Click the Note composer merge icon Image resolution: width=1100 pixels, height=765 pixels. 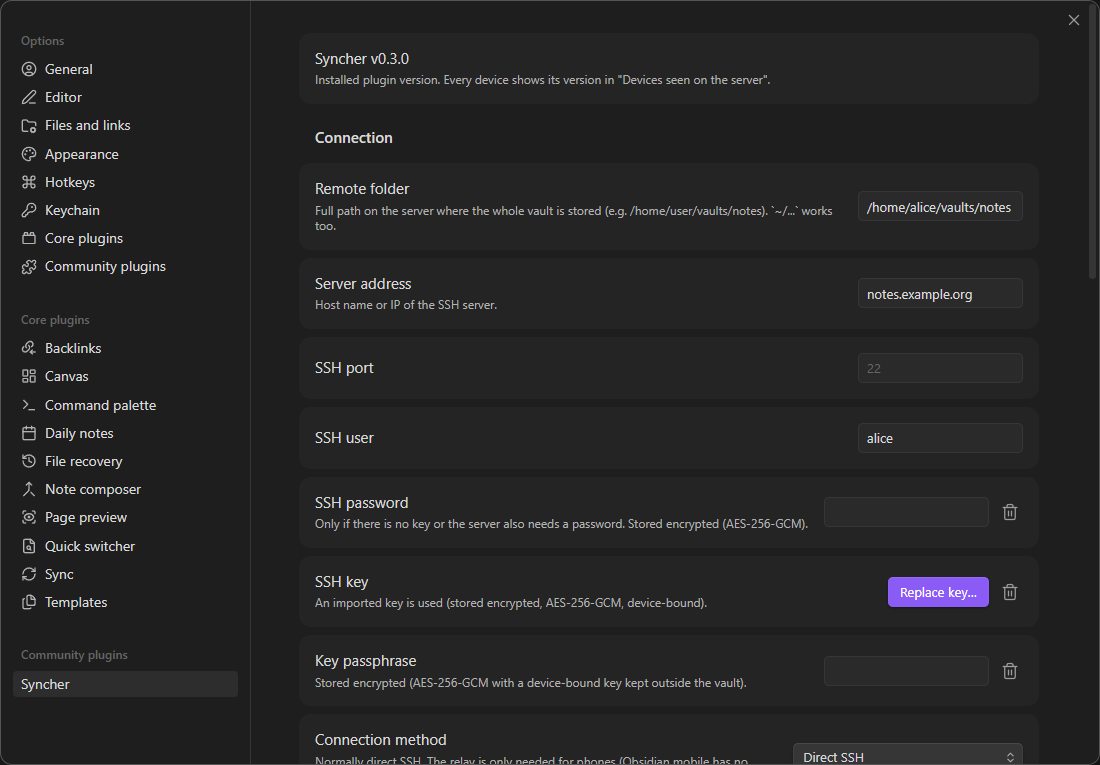click(x=29, y=489)
